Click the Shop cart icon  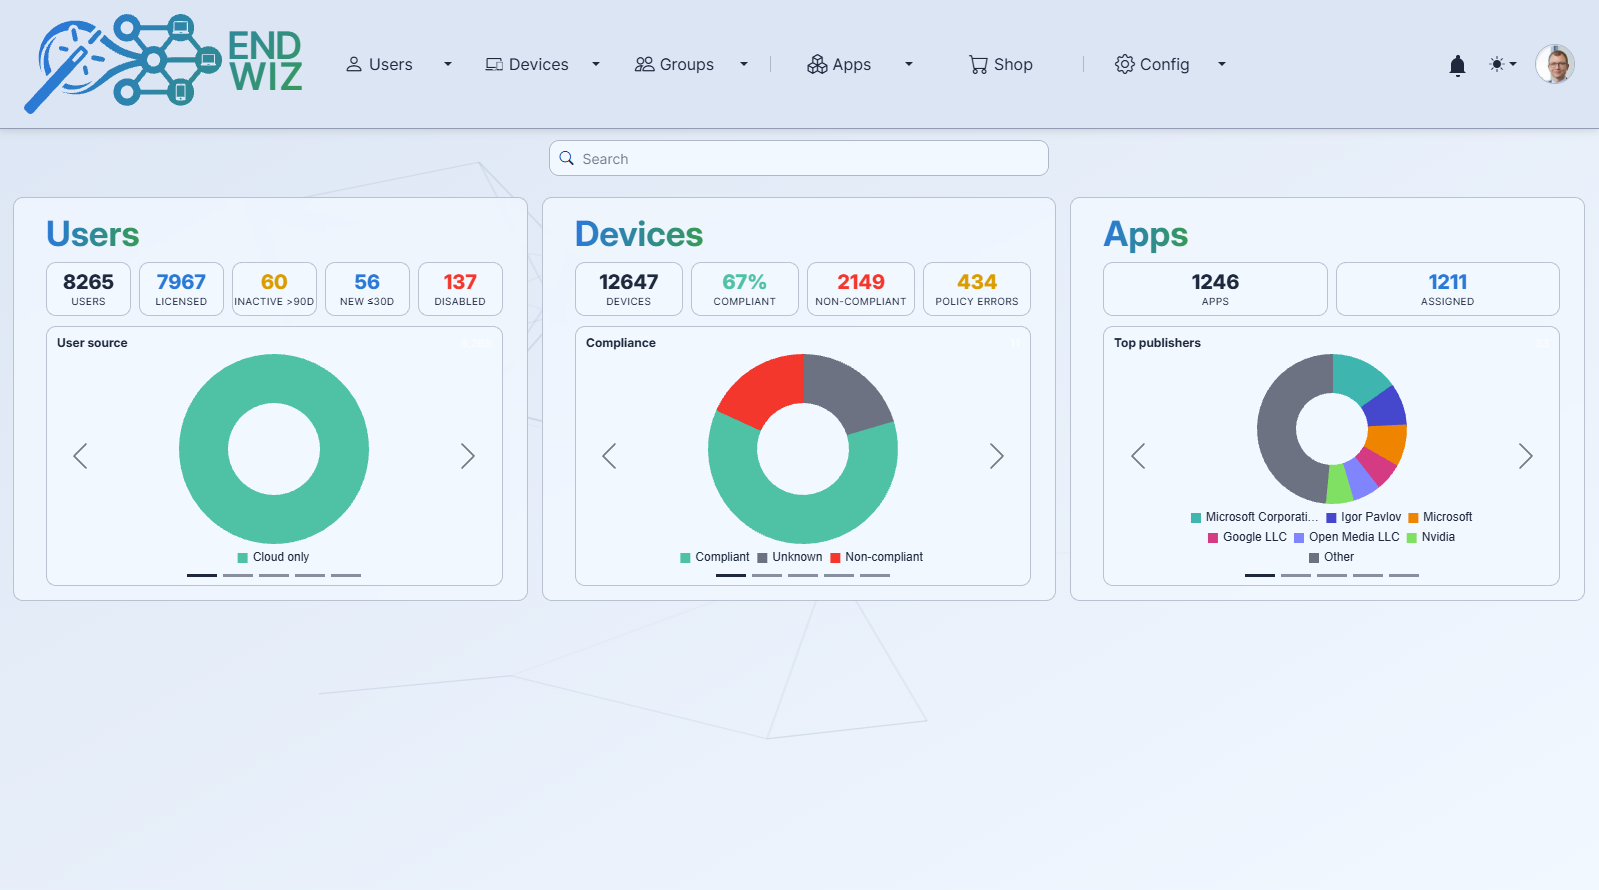point(978,64)
